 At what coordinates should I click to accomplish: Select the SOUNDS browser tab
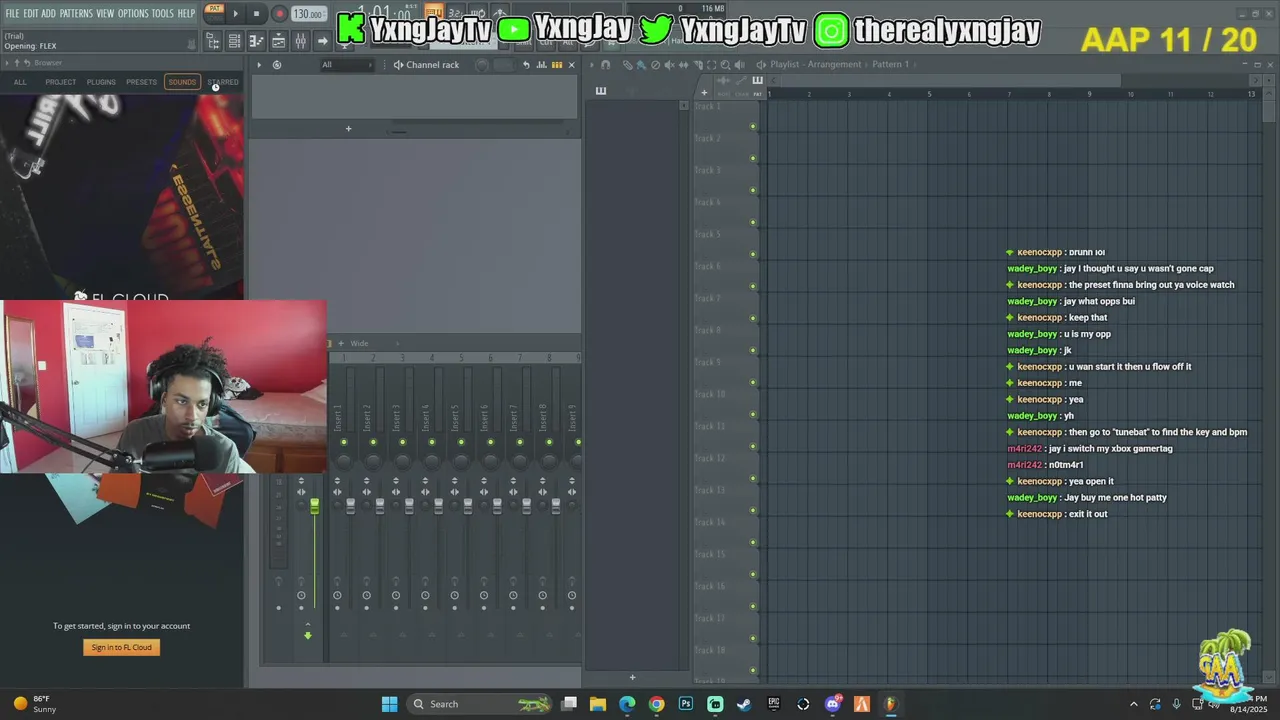coord(182,82)
